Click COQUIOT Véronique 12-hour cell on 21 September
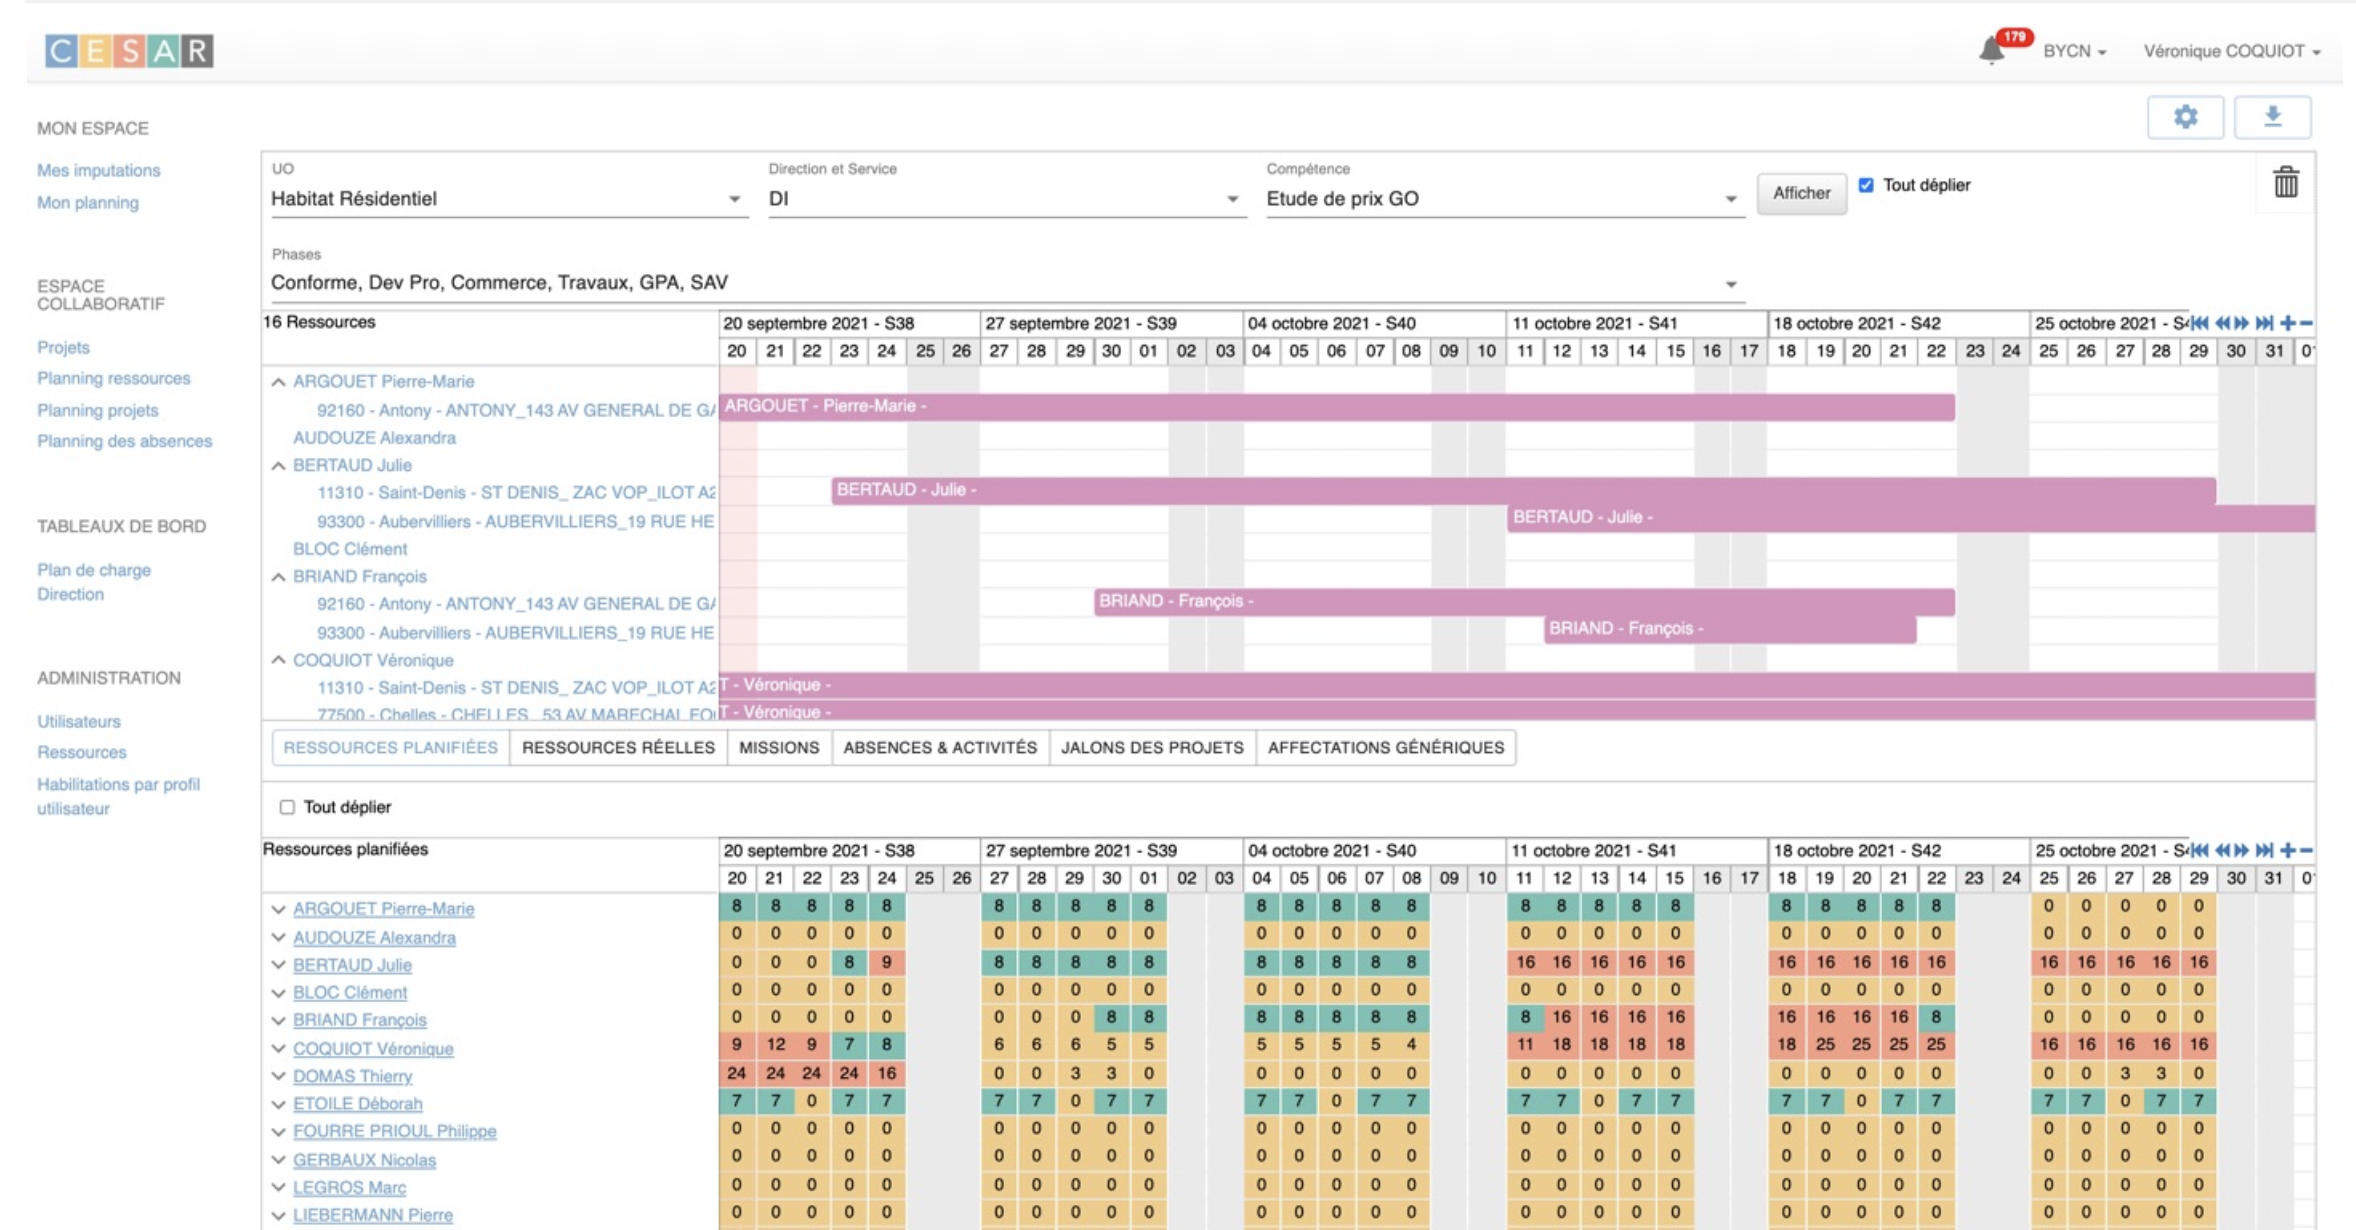The width and height of the screenshot is (2356, 1230). click(775, 1045)
